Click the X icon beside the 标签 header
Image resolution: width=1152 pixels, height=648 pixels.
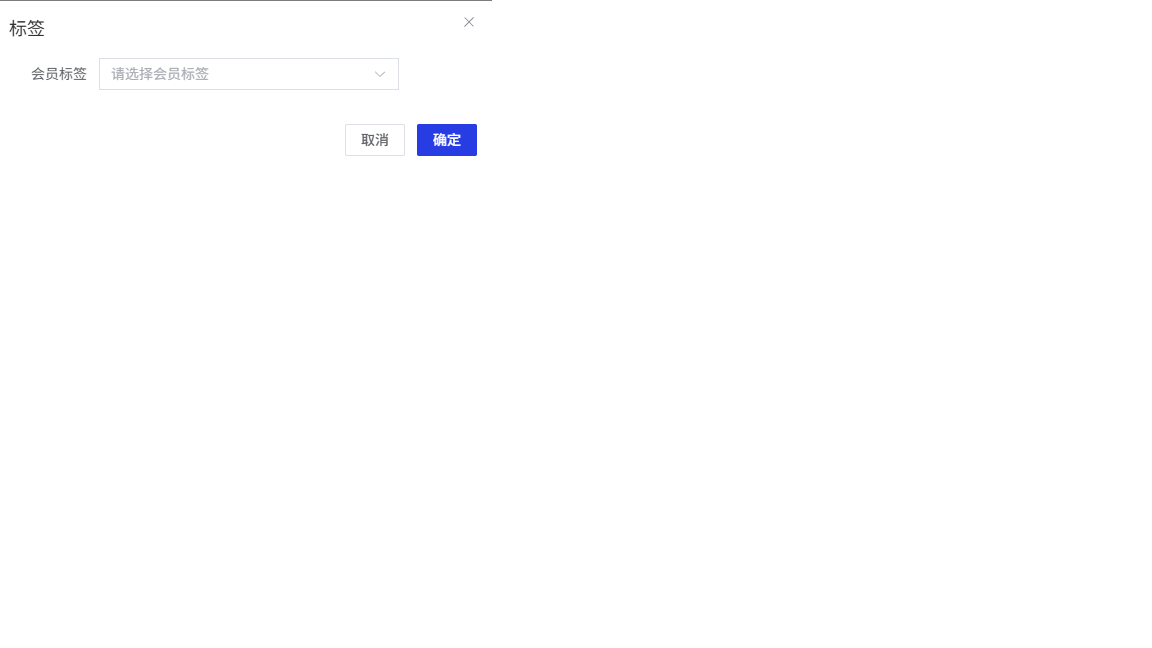click(x=469, y=22)
